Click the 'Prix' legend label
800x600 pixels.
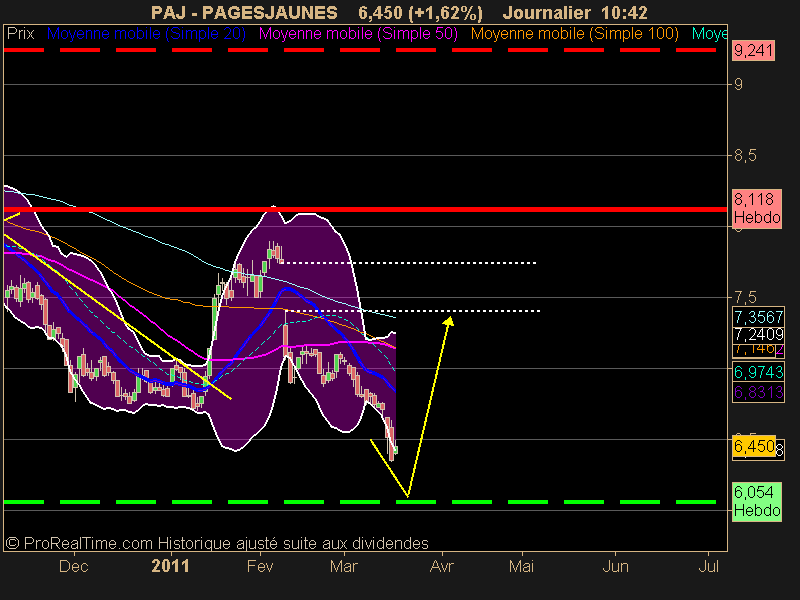pyautogui.click(x=20, y=34)
